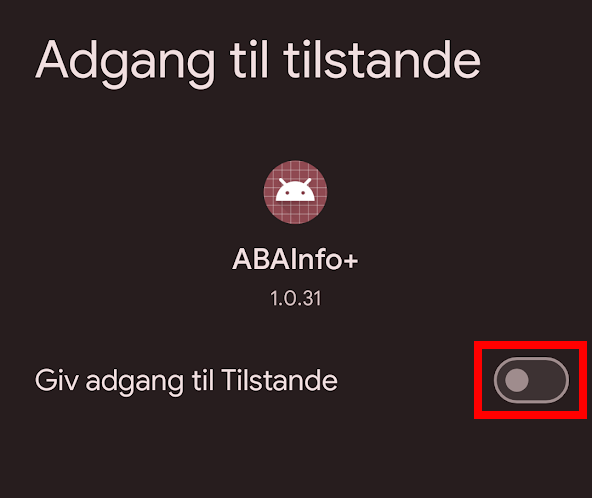Click the white Android robot logo

(295, 190)
